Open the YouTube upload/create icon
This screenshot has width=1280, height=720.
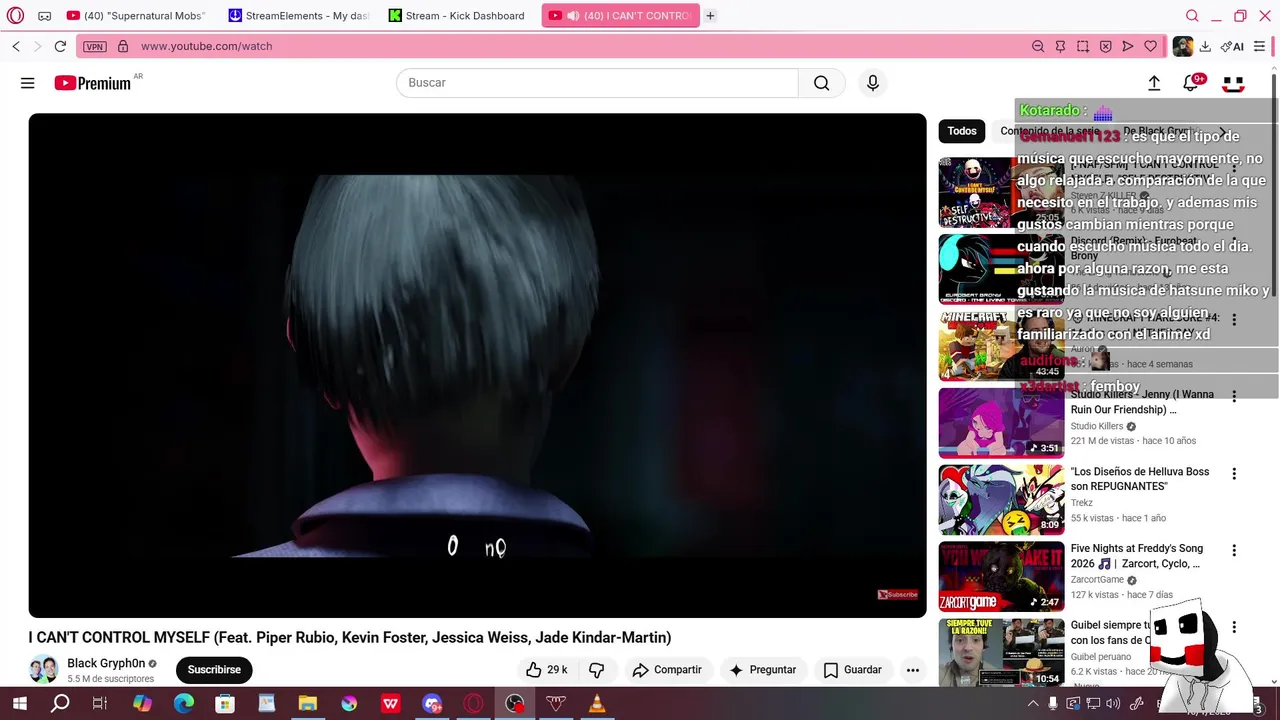[1154, 83]
